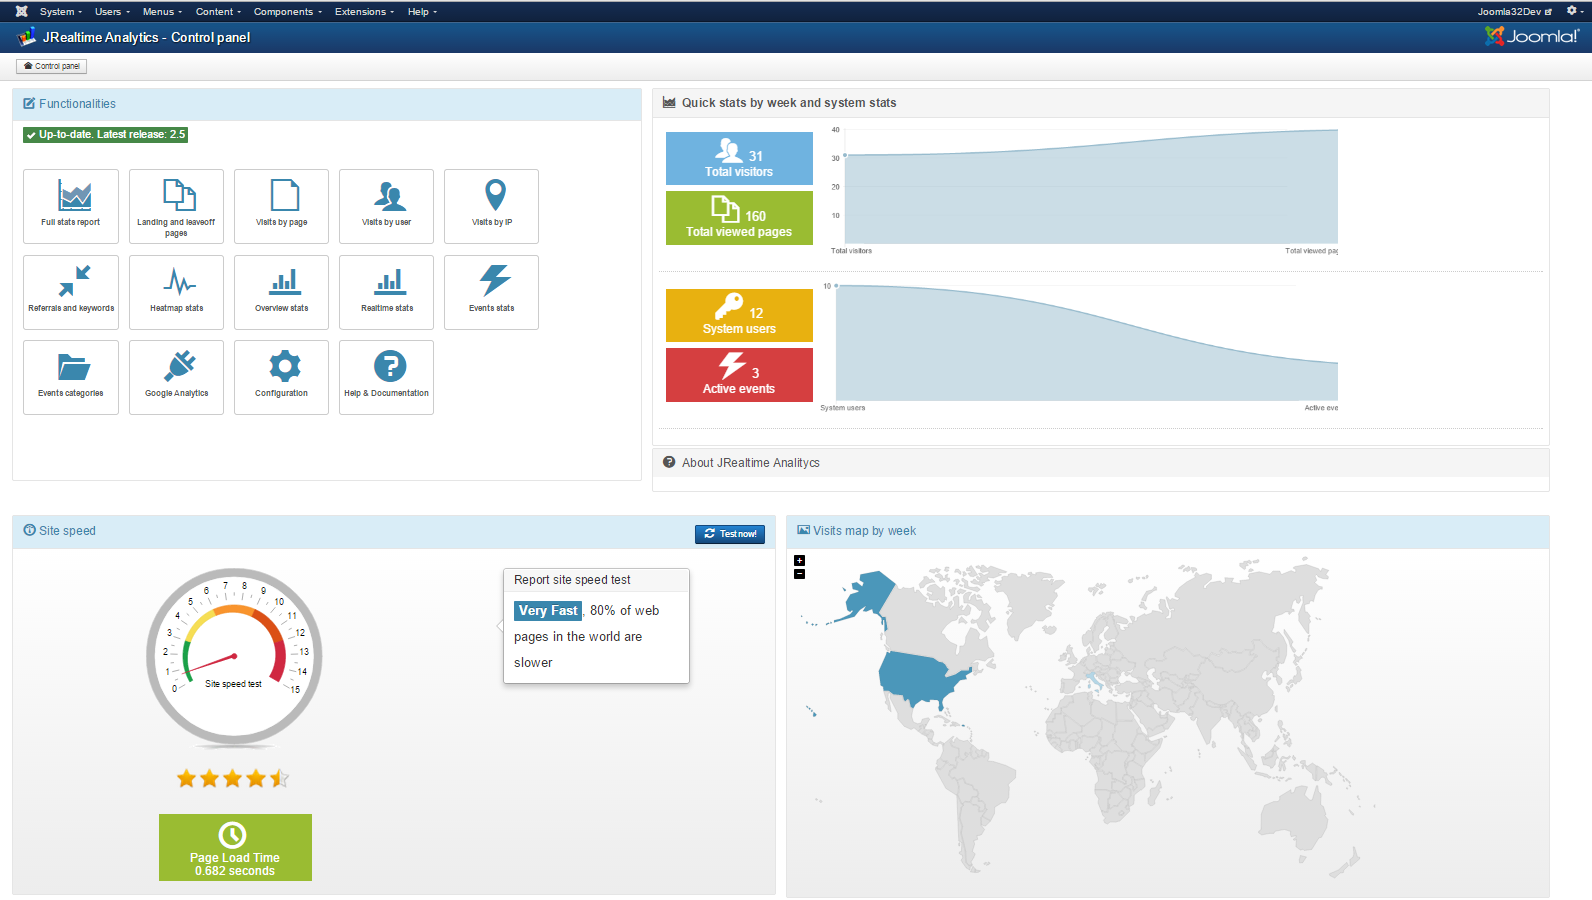The image size is (1592, 900).
Task: Open the Extensions menu
Action: 364,12
